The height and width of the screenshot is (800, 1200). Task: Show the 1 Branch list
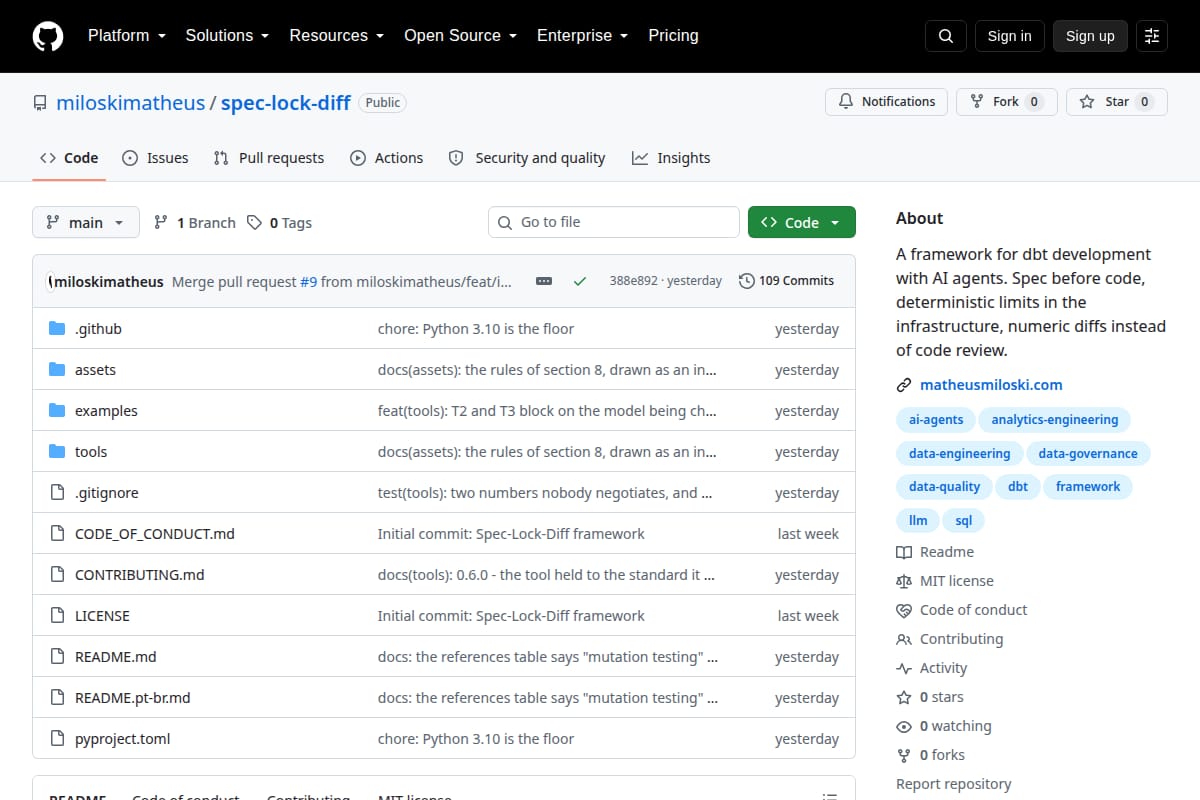(194, 223)
